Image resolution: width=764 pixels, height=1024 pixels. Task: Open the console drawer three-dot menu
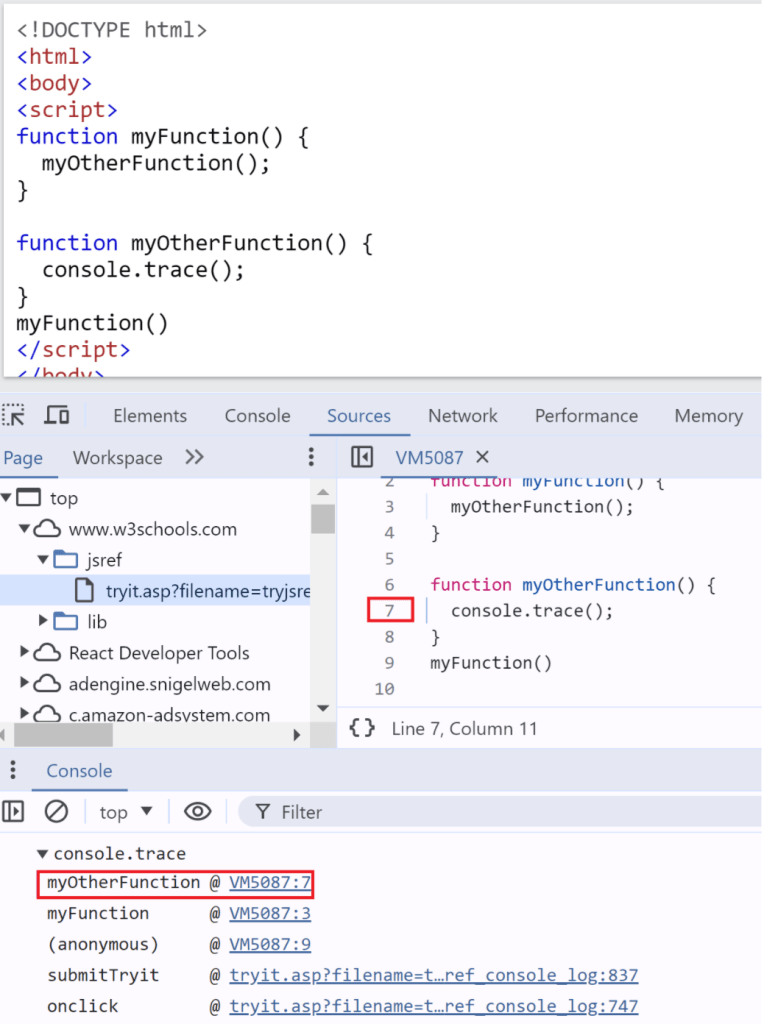(12, 771)
